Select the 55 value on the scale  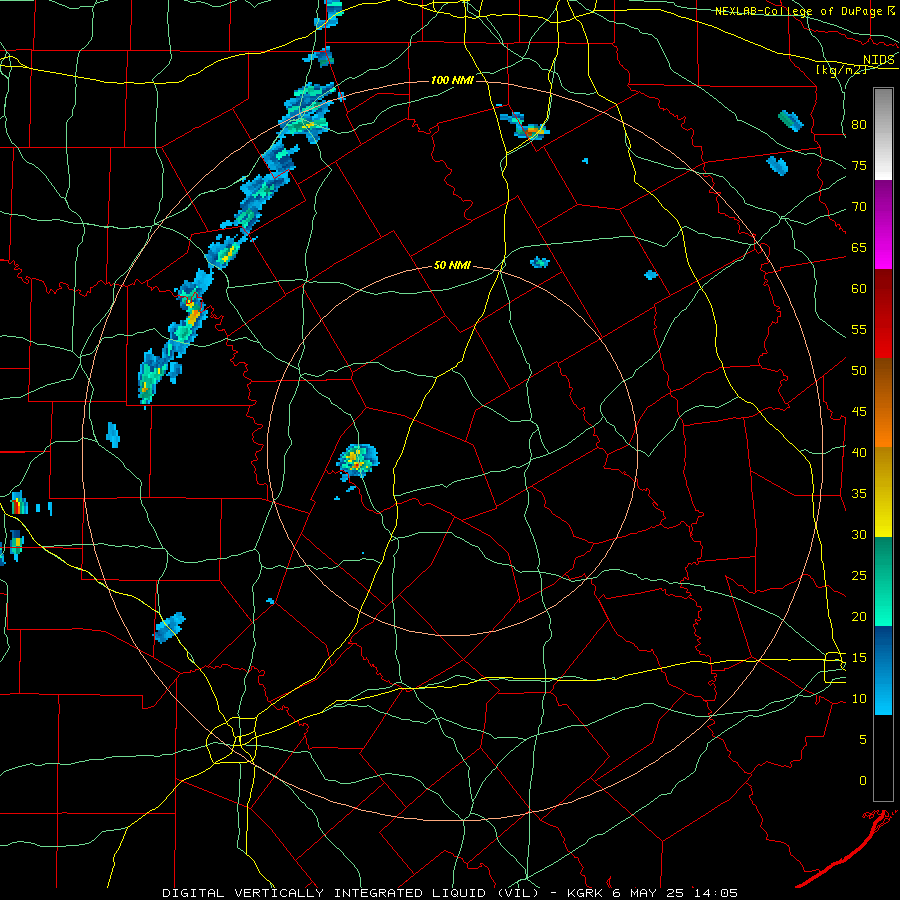[859, 329]
